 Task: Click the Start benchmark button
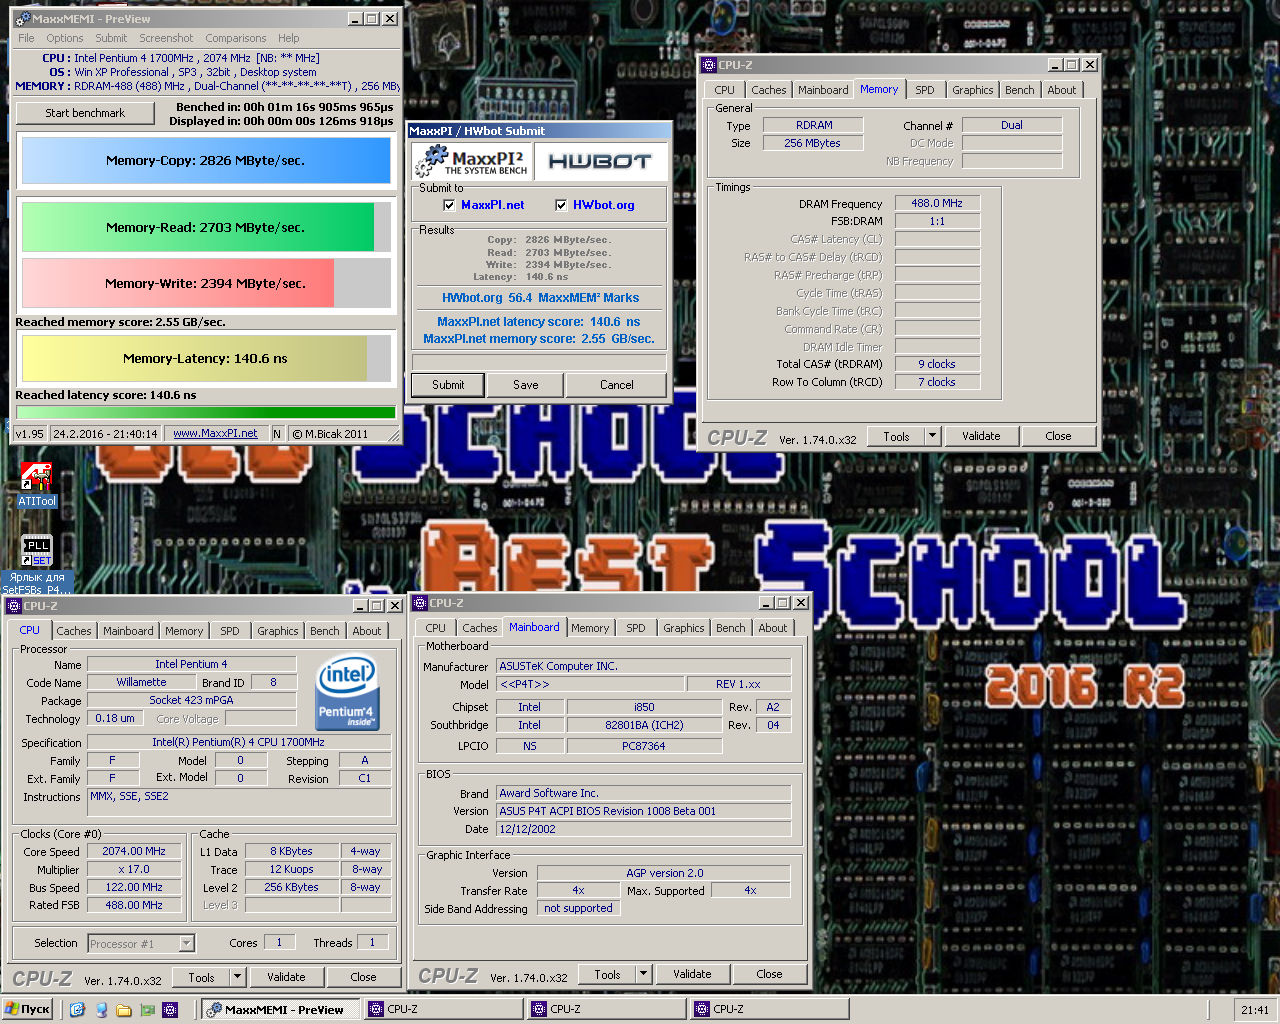click(x=85, y=113)
